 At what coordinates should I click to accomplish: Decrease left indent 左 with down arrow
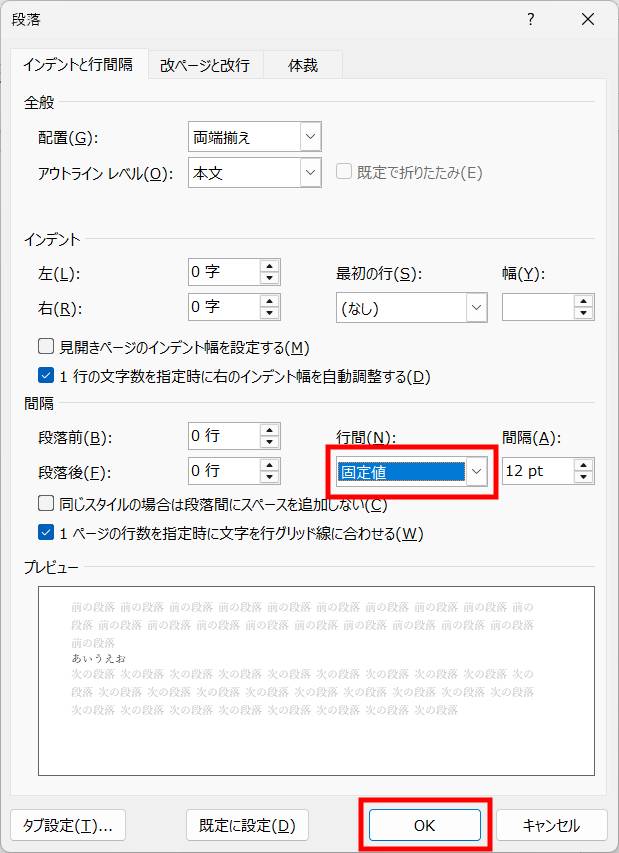[269, 278]
